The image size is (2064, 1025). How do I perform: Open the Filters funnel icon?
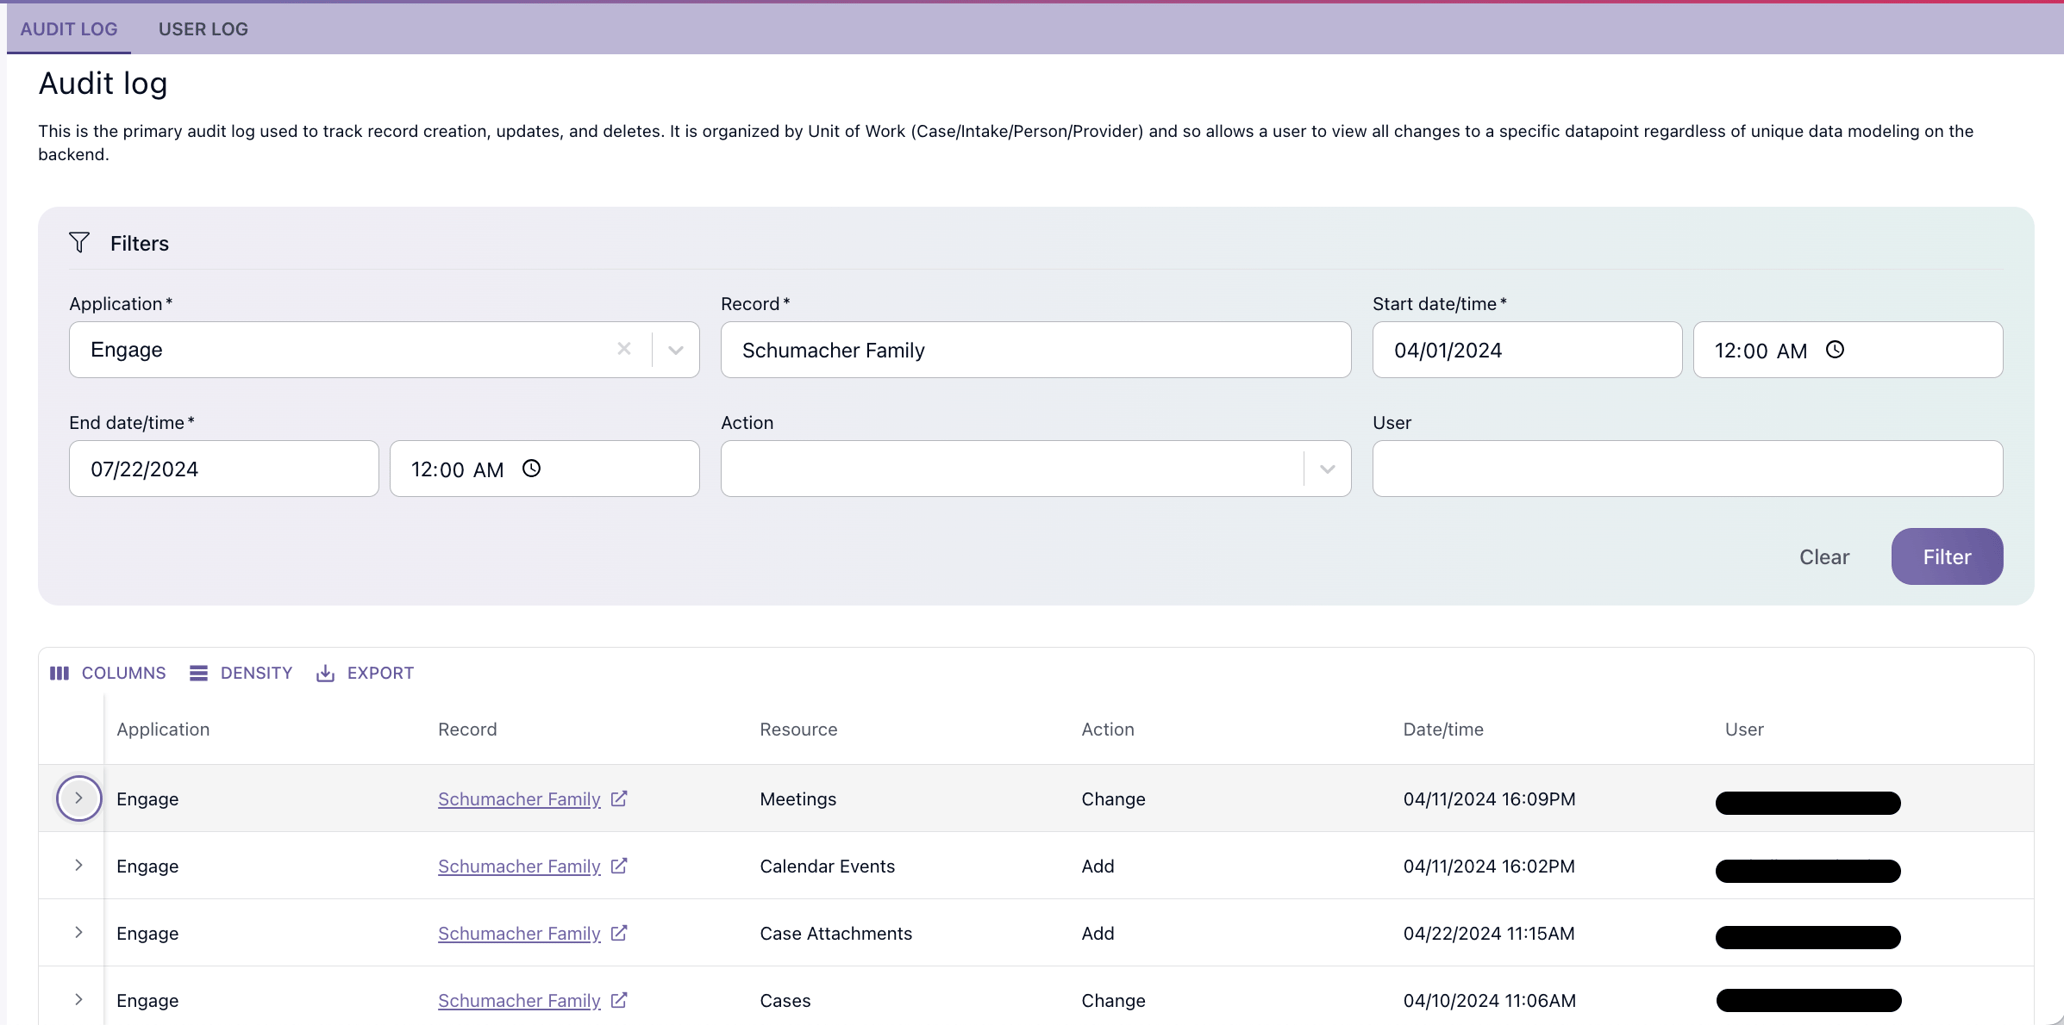coord(80,242)
